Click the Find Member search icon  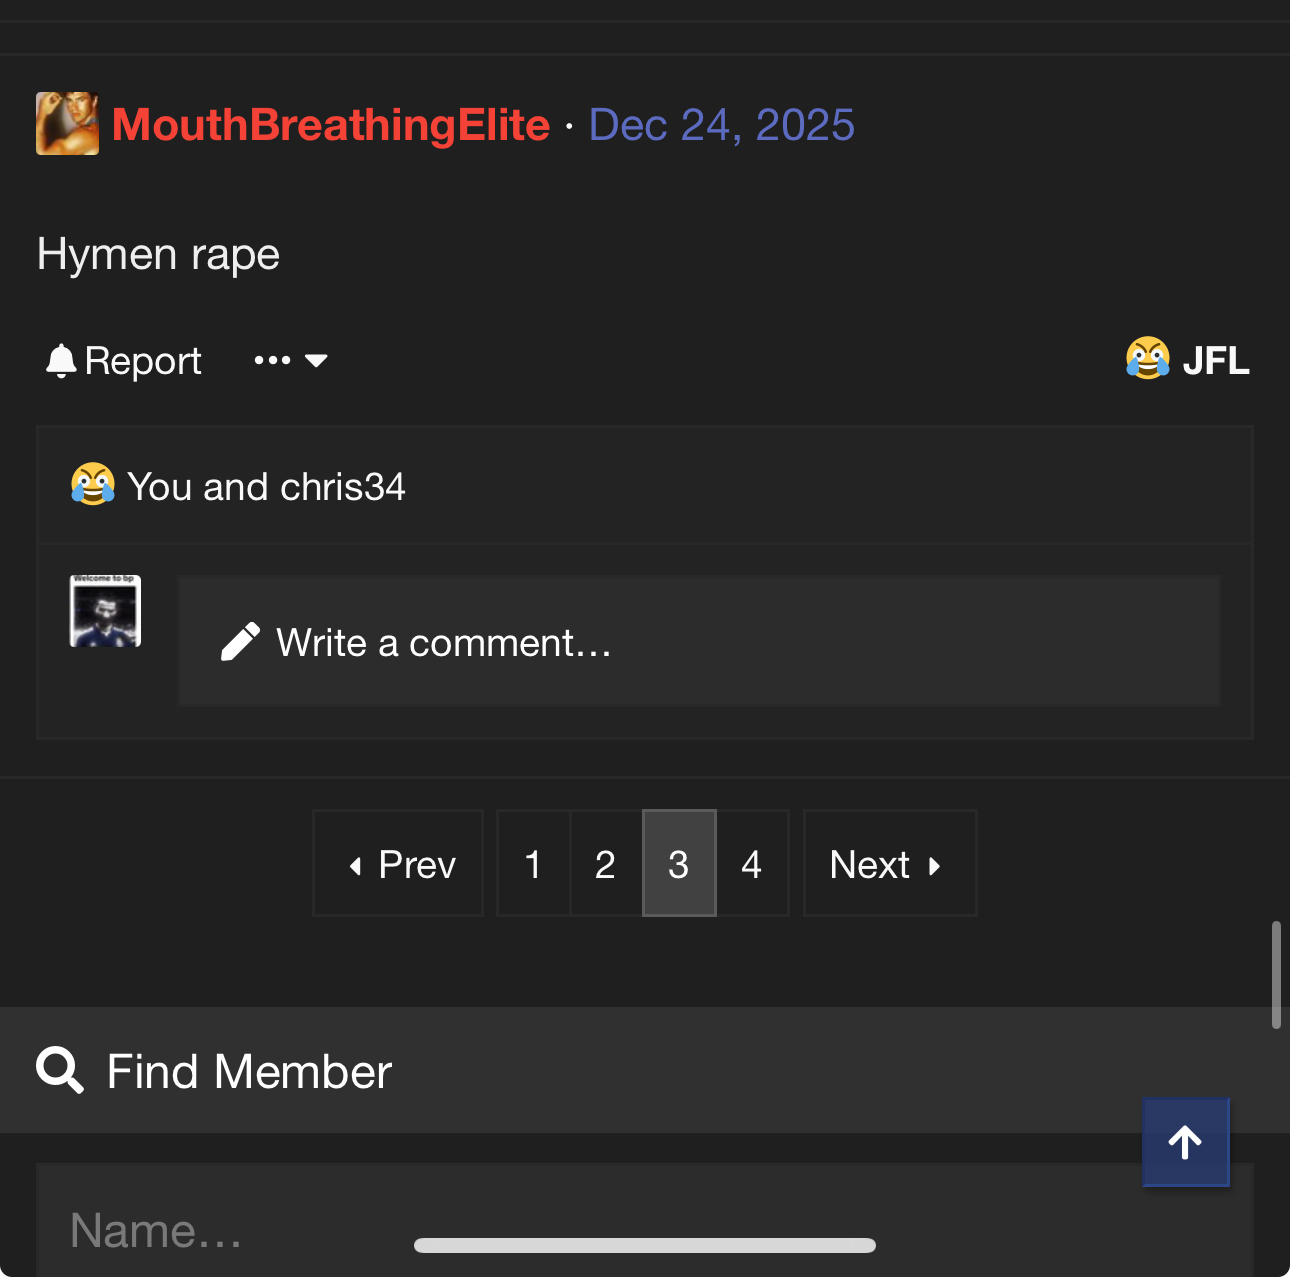tap(60, 1071)
